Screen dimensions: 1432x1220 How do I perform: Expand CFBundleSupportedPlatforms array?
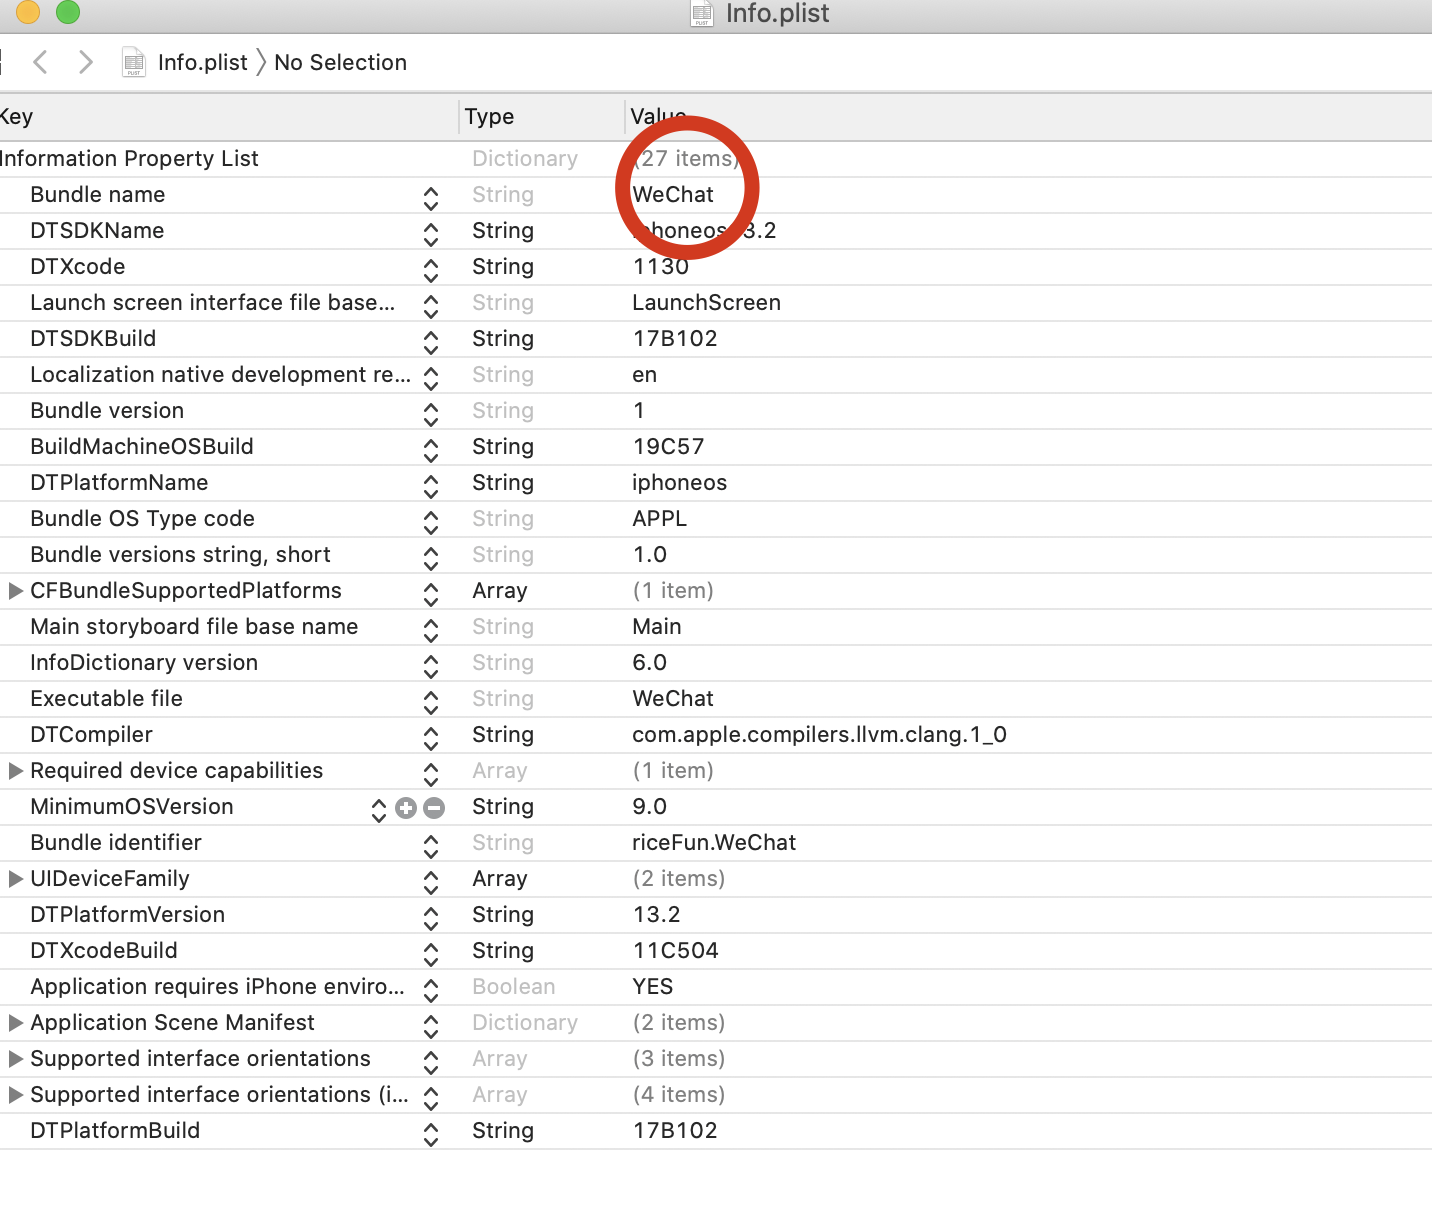point(15,591)
